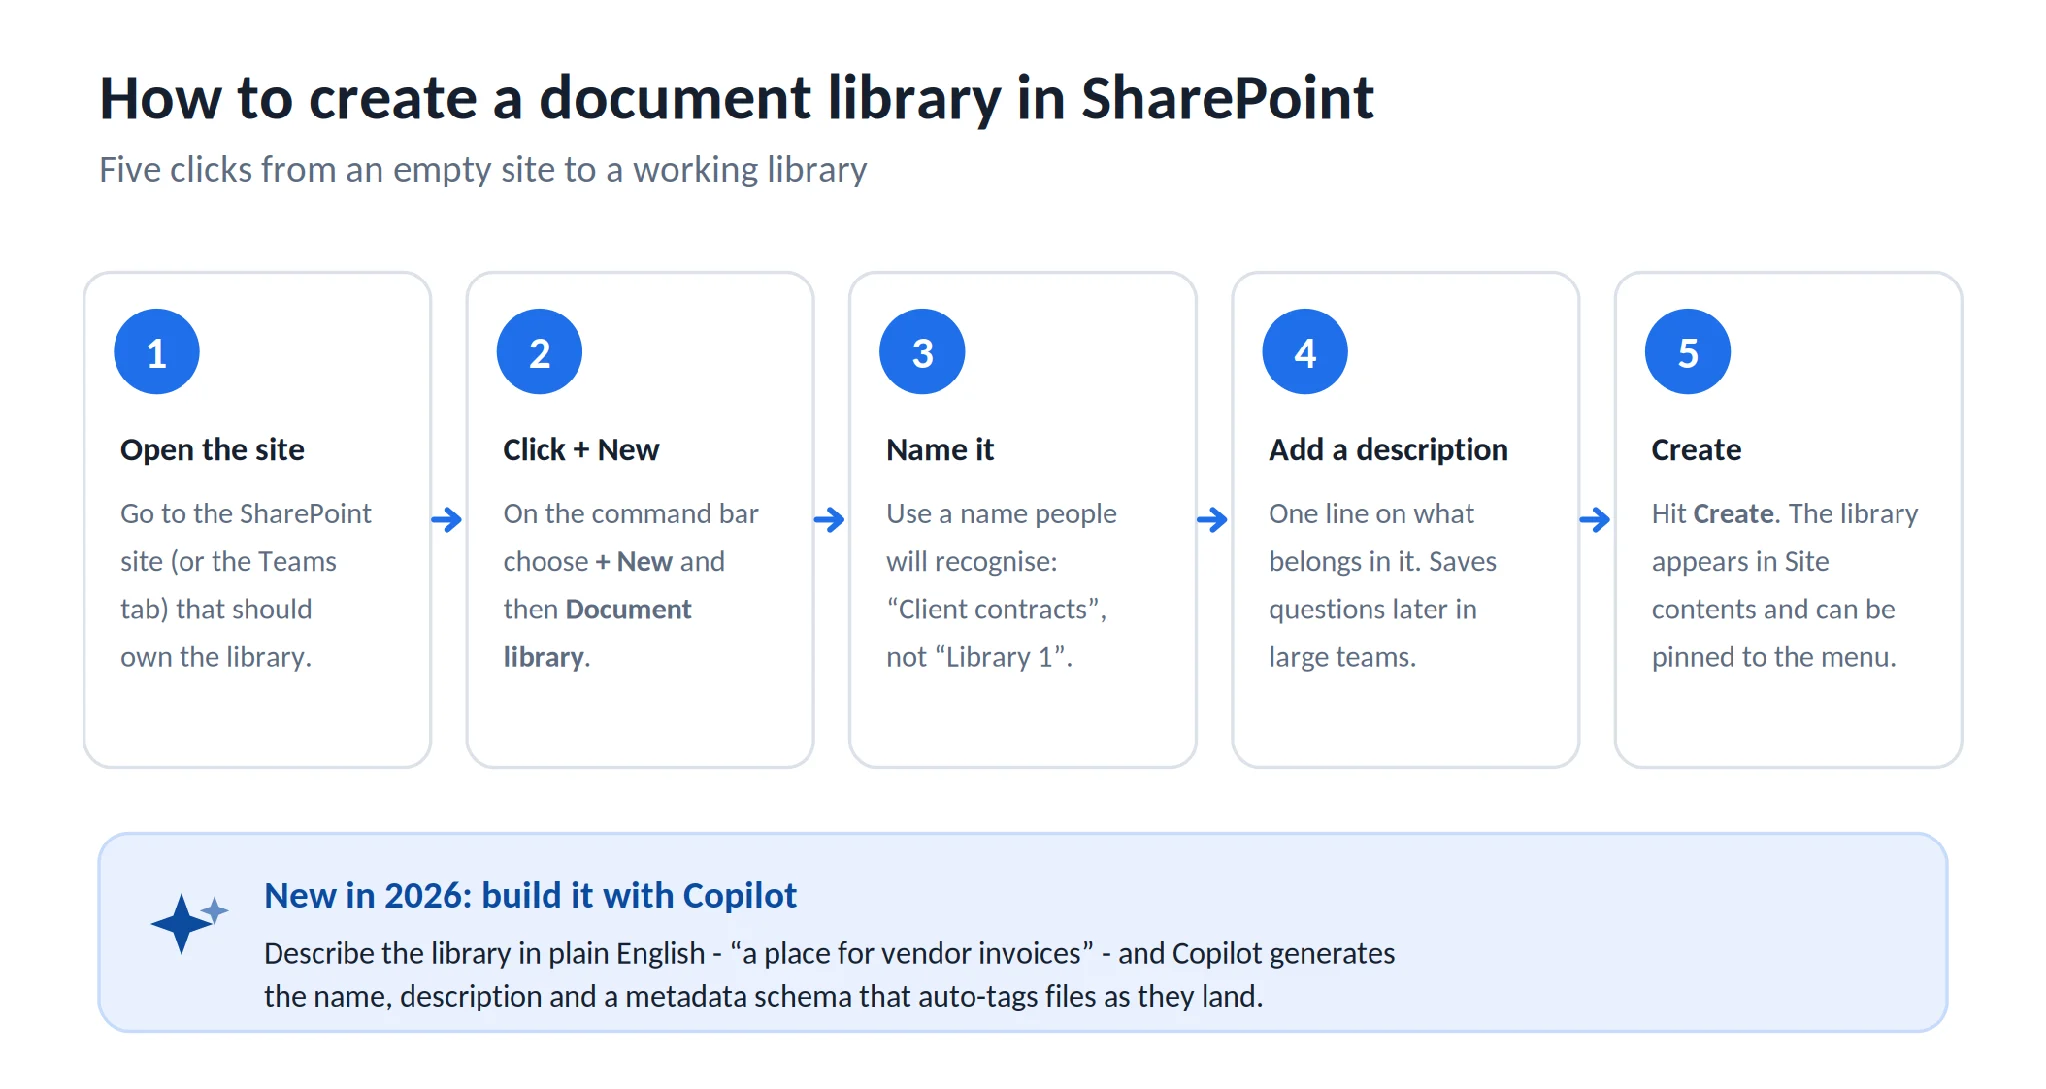Click the "Add a description" heading

[1388, 450]
